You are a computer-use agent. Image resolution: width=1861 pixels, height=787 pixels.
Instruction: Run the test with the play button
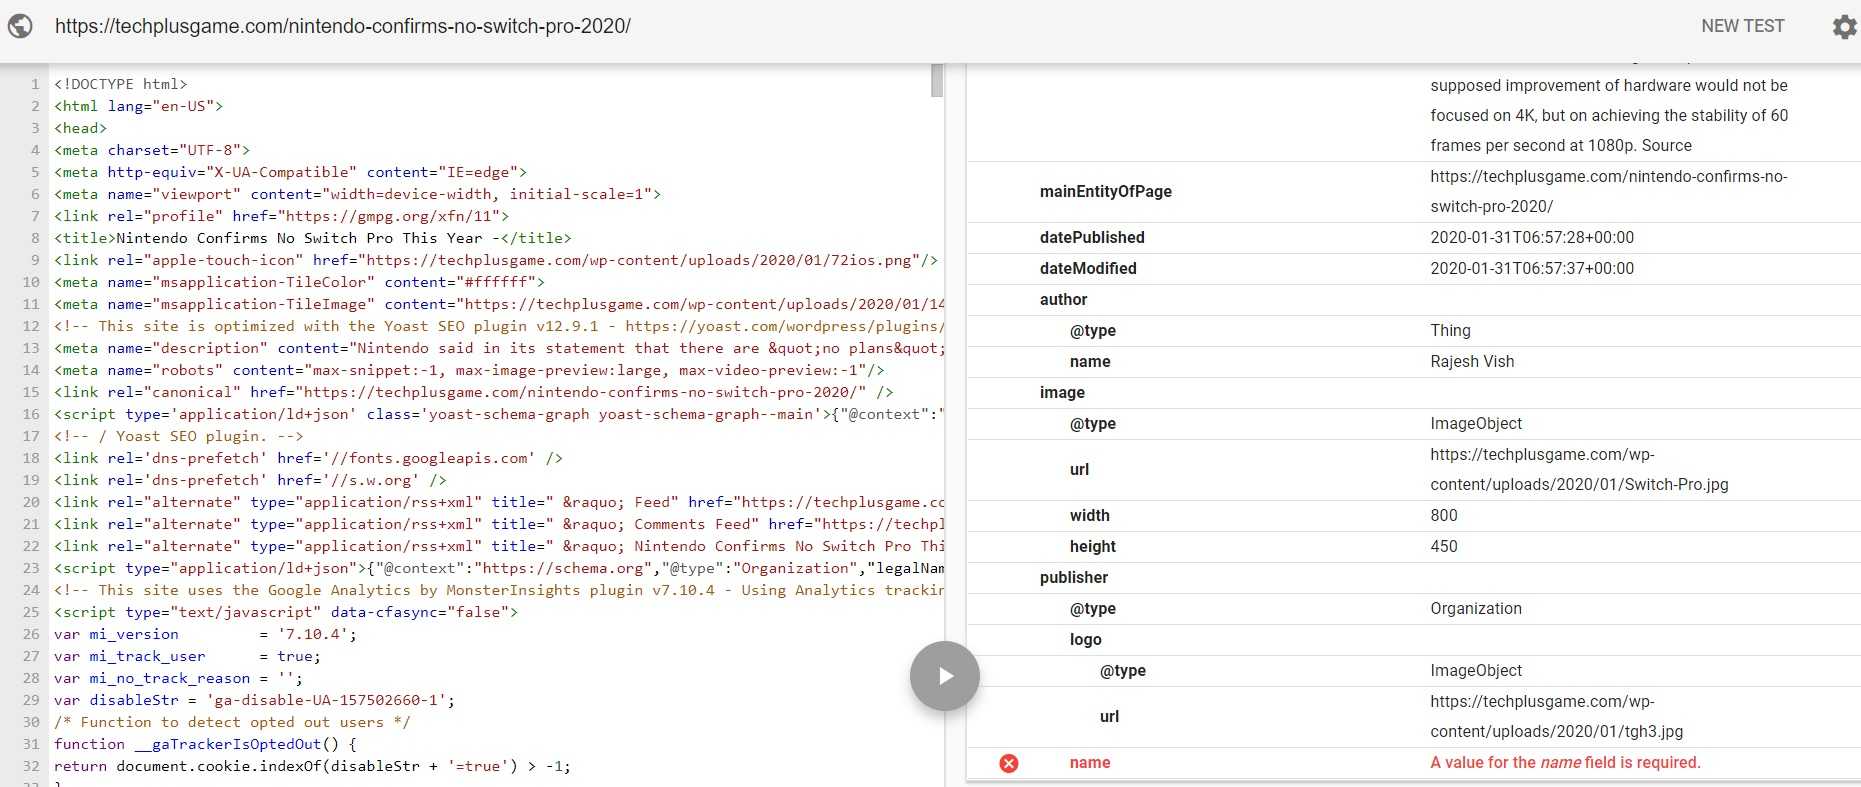944,676
